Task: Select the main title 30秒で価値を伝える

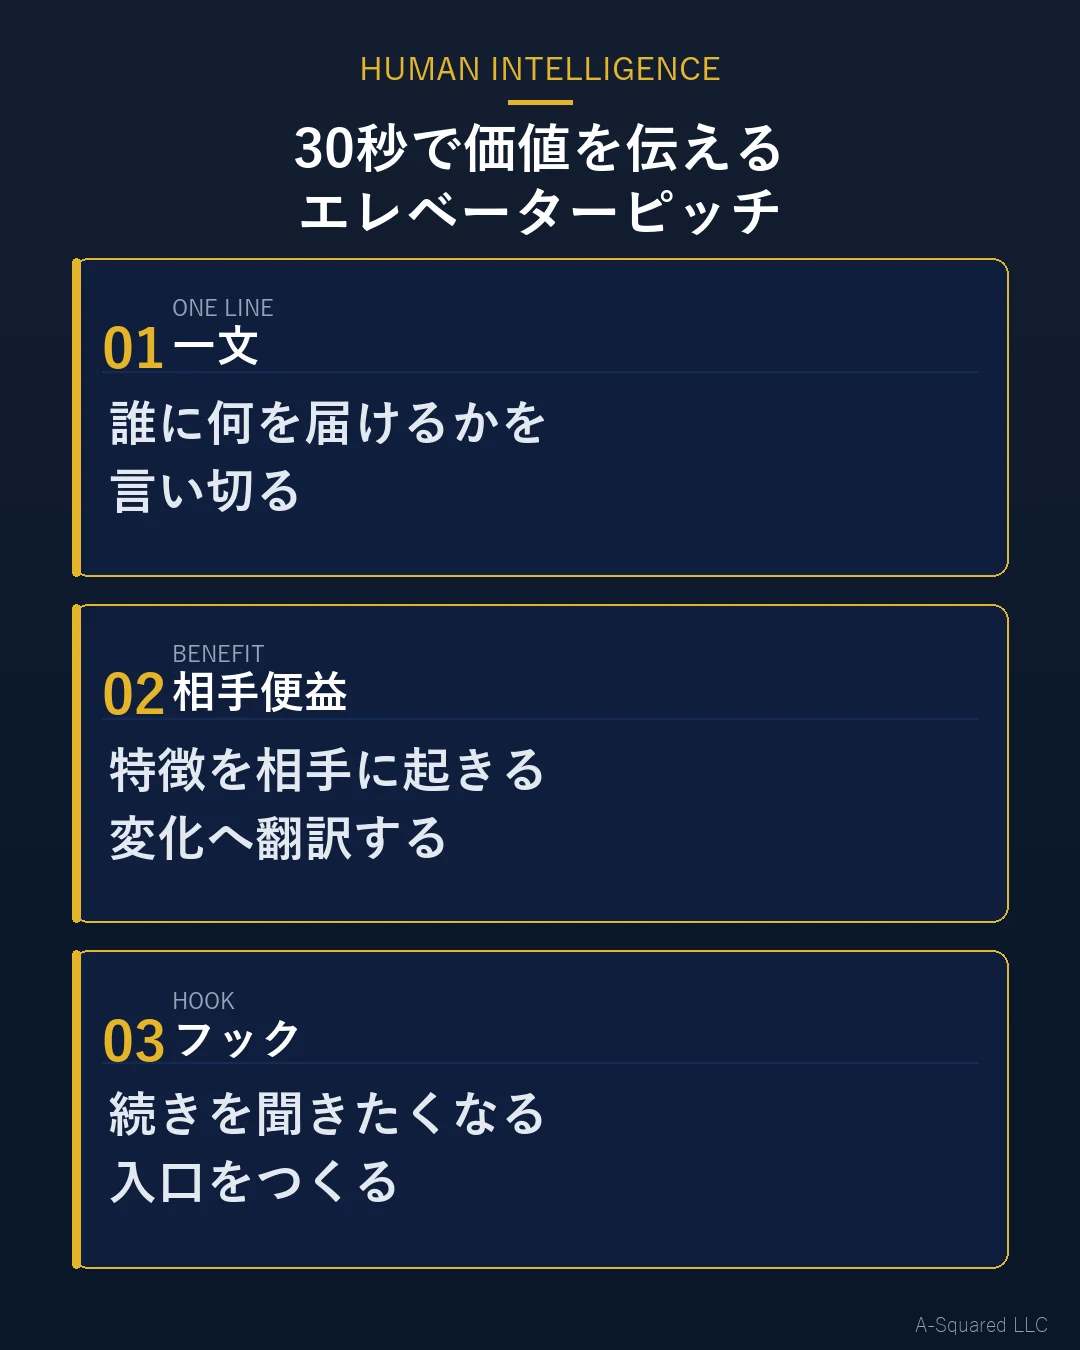Action: point(539,148)
